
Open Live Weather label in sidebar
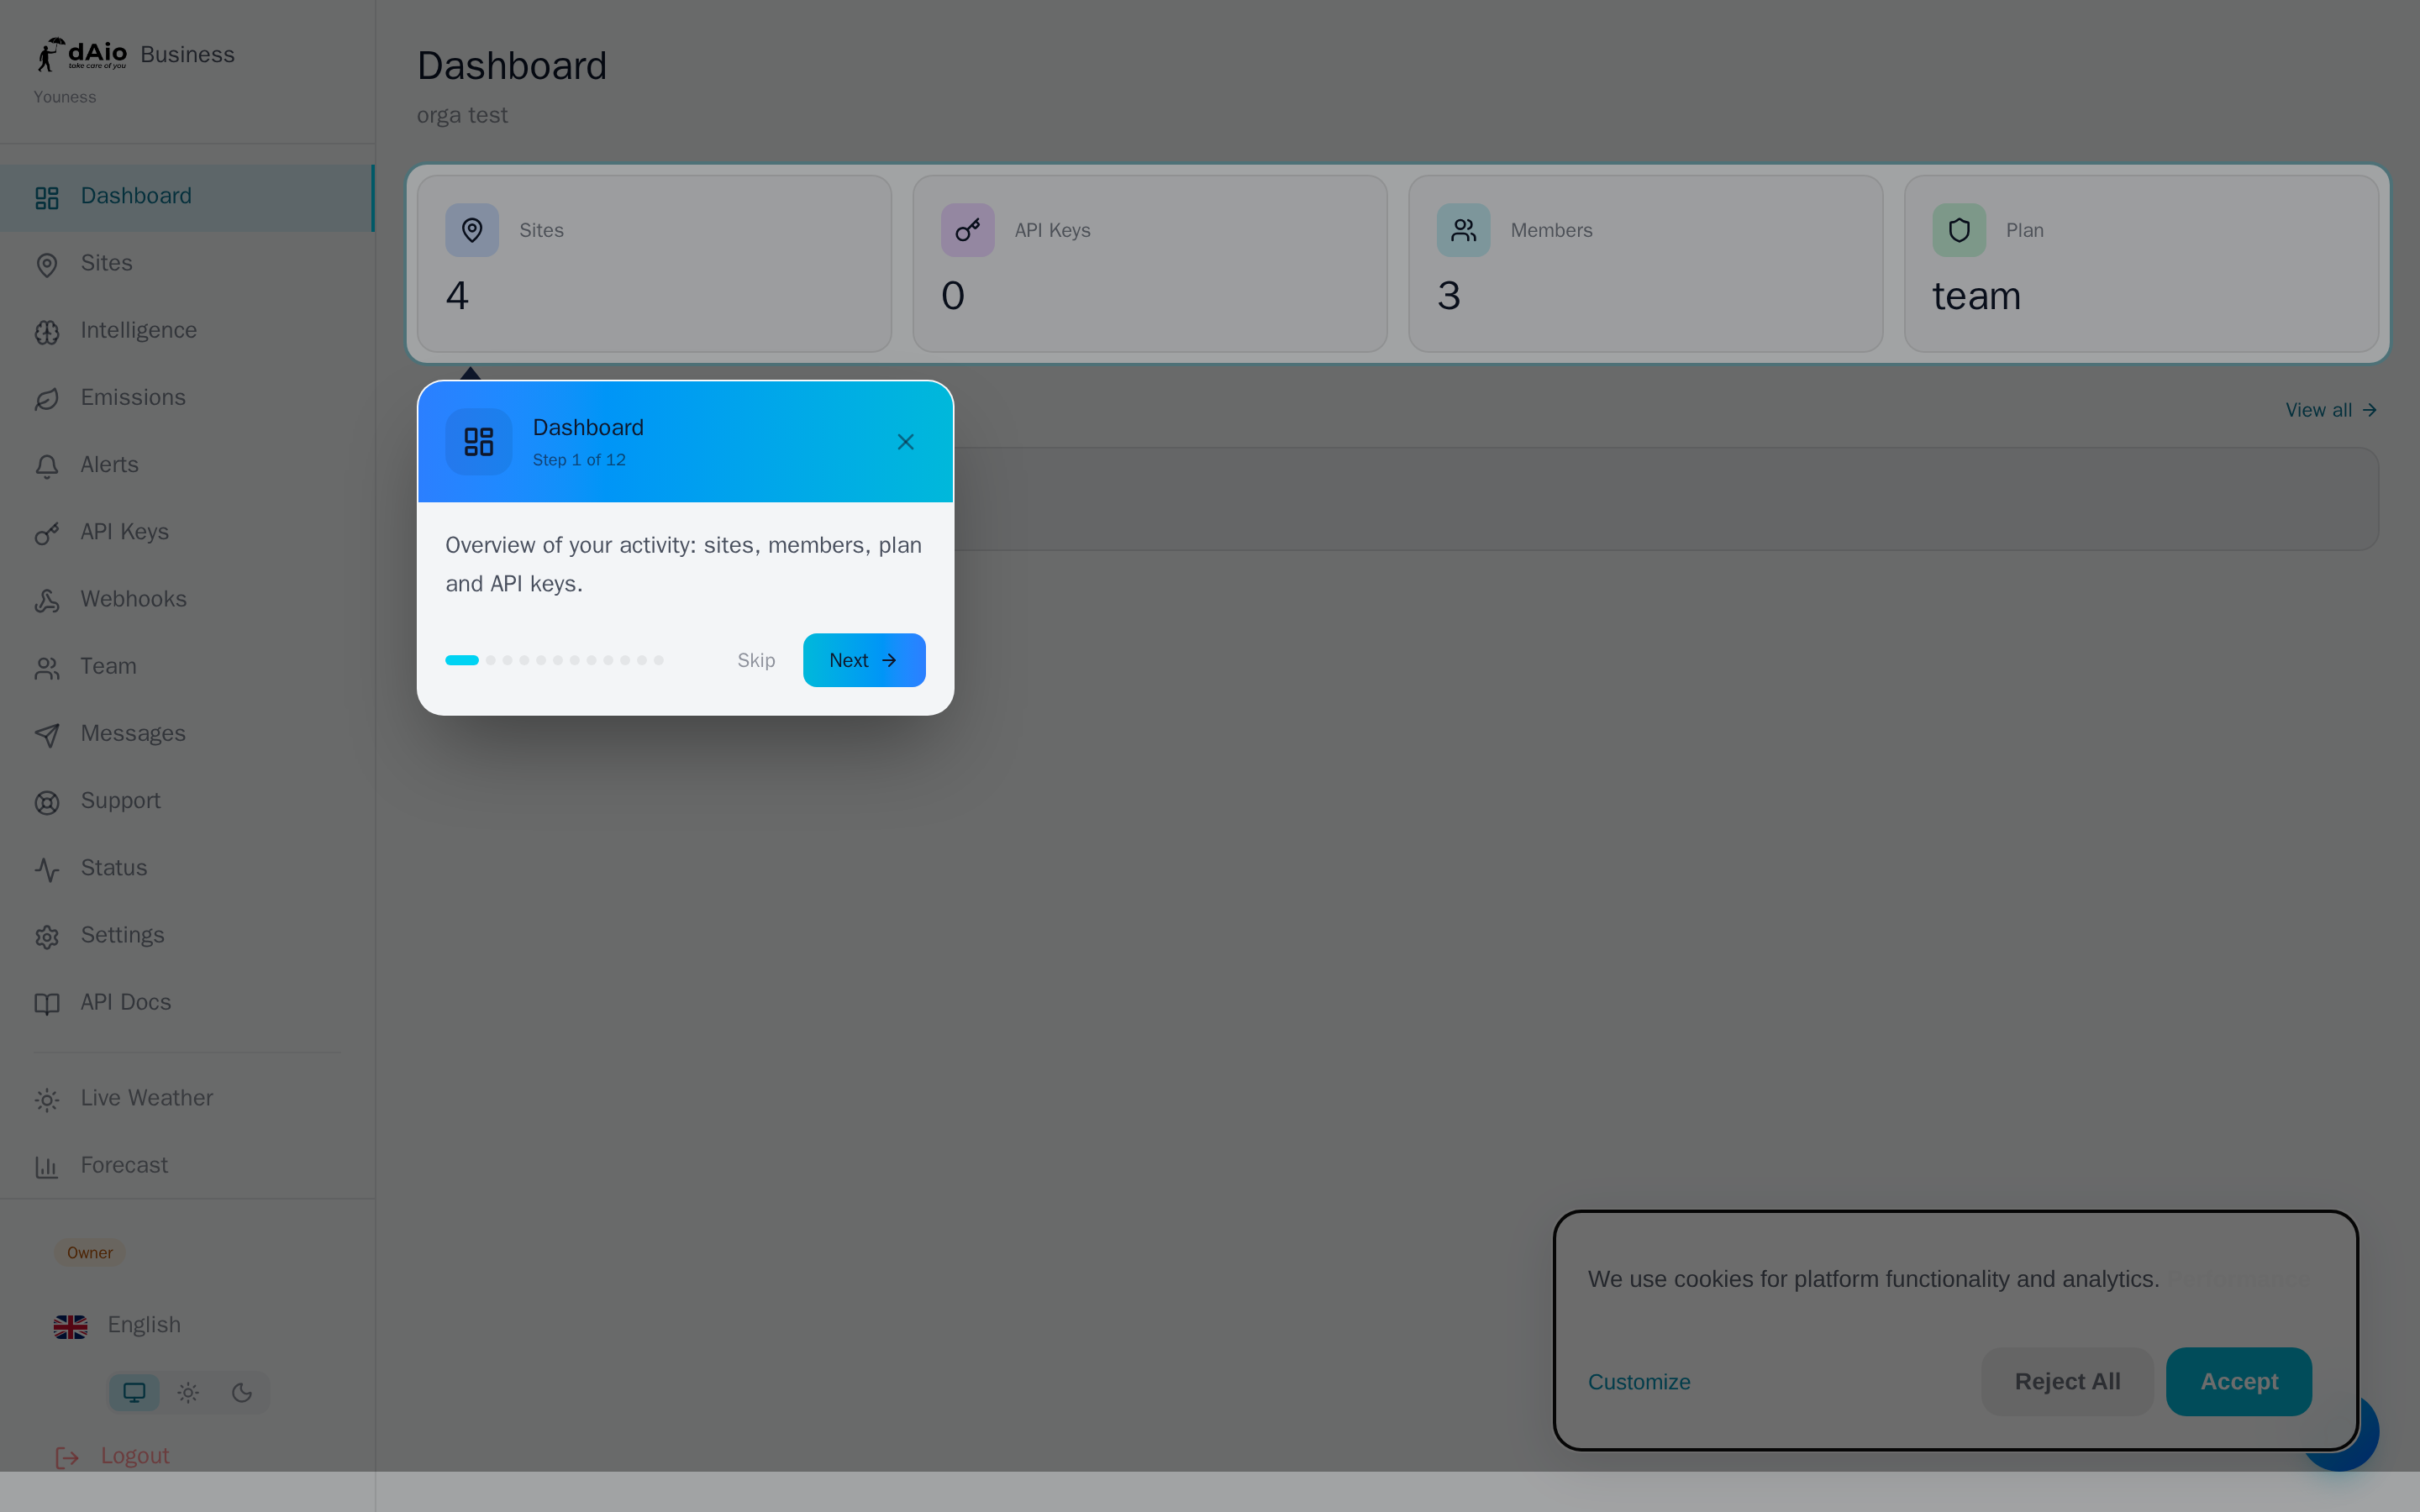[x=147, y=1098]
